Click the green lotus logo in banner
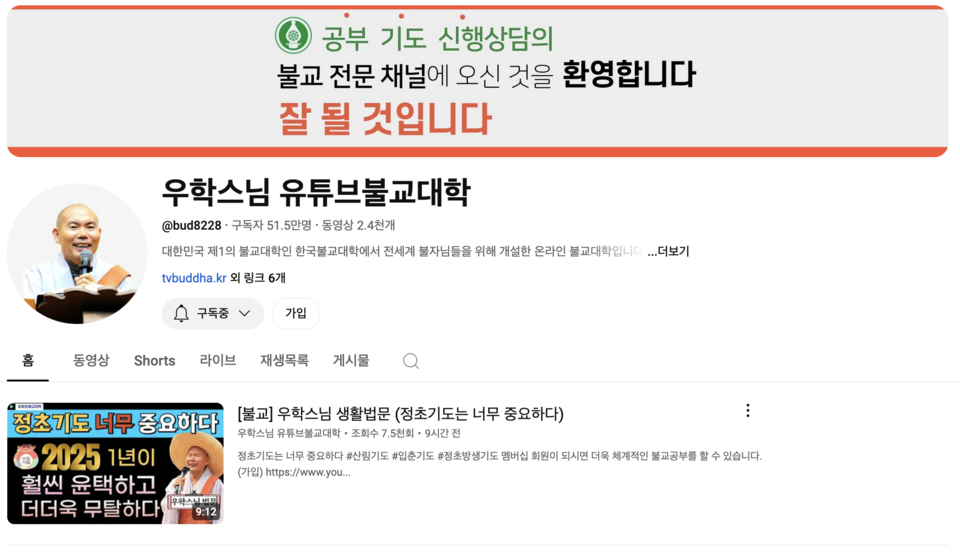 pyautogui.click(x=293, y=35)
